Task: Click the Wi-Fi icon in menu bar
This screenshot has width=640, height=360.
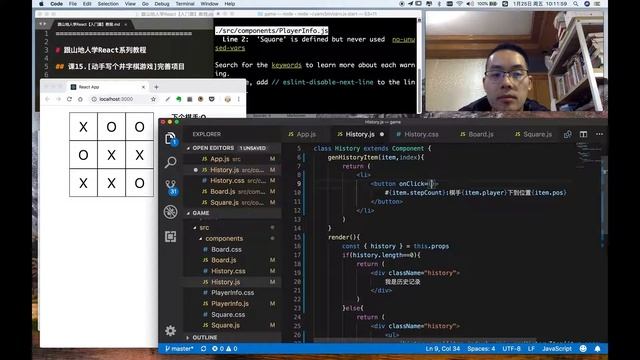Action: (460, 4)
